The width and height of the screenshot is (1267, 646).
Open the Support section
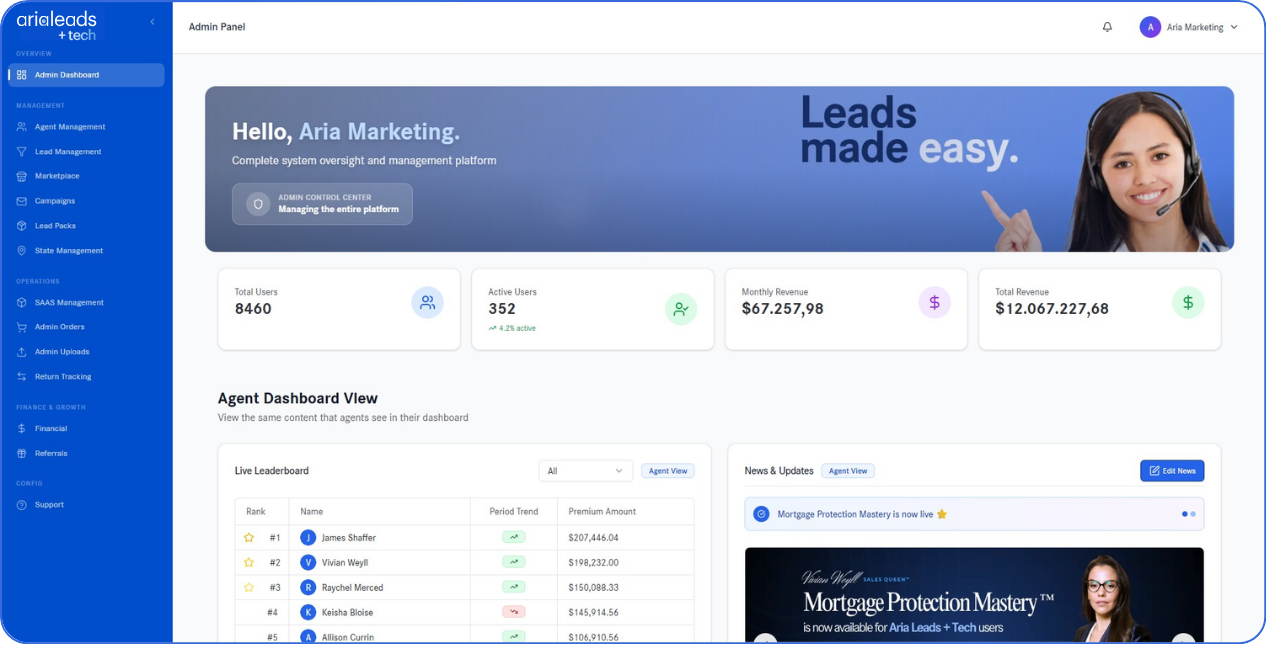(86, 505)
